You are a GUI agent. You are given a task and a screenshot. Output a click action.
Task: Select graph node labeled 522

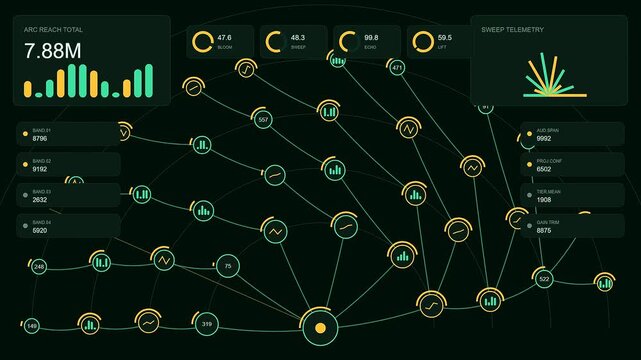(544, 279)
